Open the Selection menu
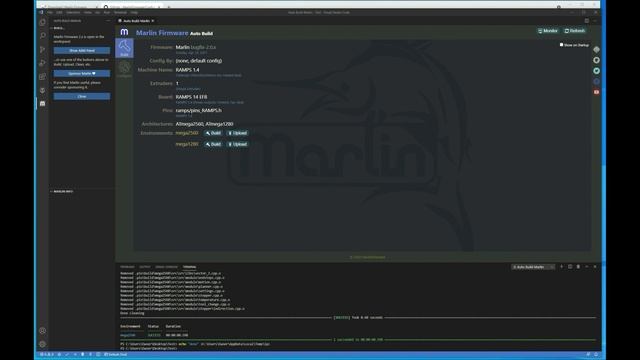640x360 pixels. pyautogui.click(x=73, y=13)
